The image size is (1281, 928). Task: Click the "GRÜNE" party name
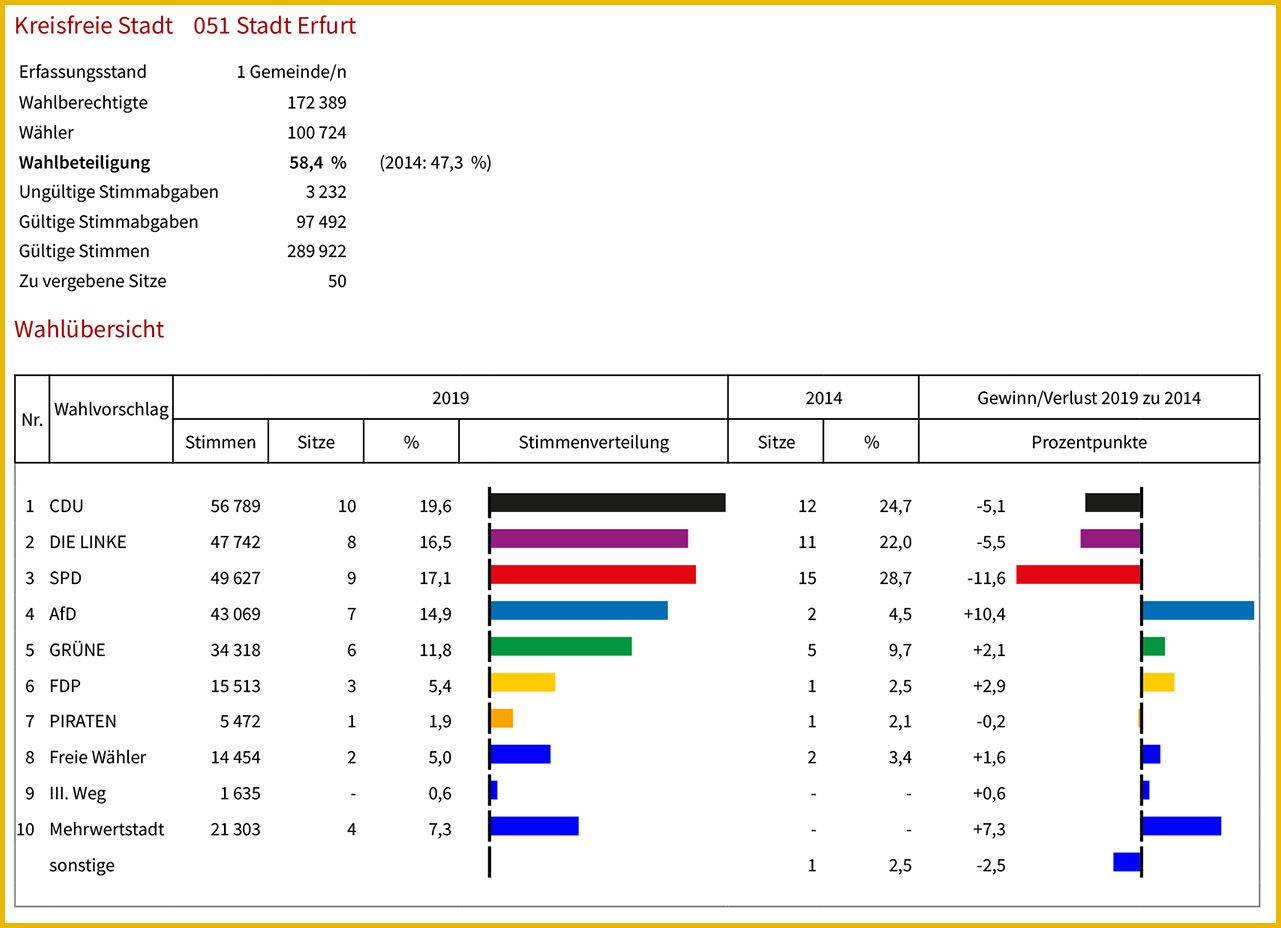(77, 650)
